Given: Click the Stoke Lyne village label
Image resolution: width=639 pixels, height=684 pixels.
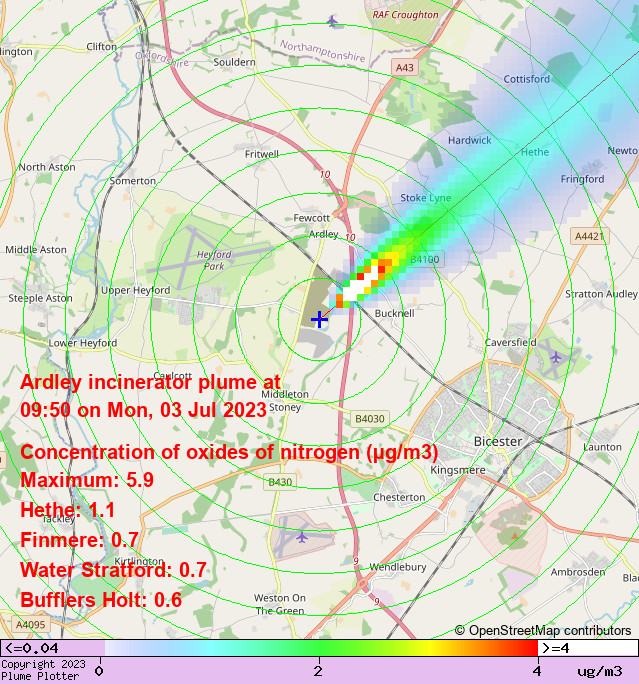Looking at the screenshot, I should click(x=426, y=198).
